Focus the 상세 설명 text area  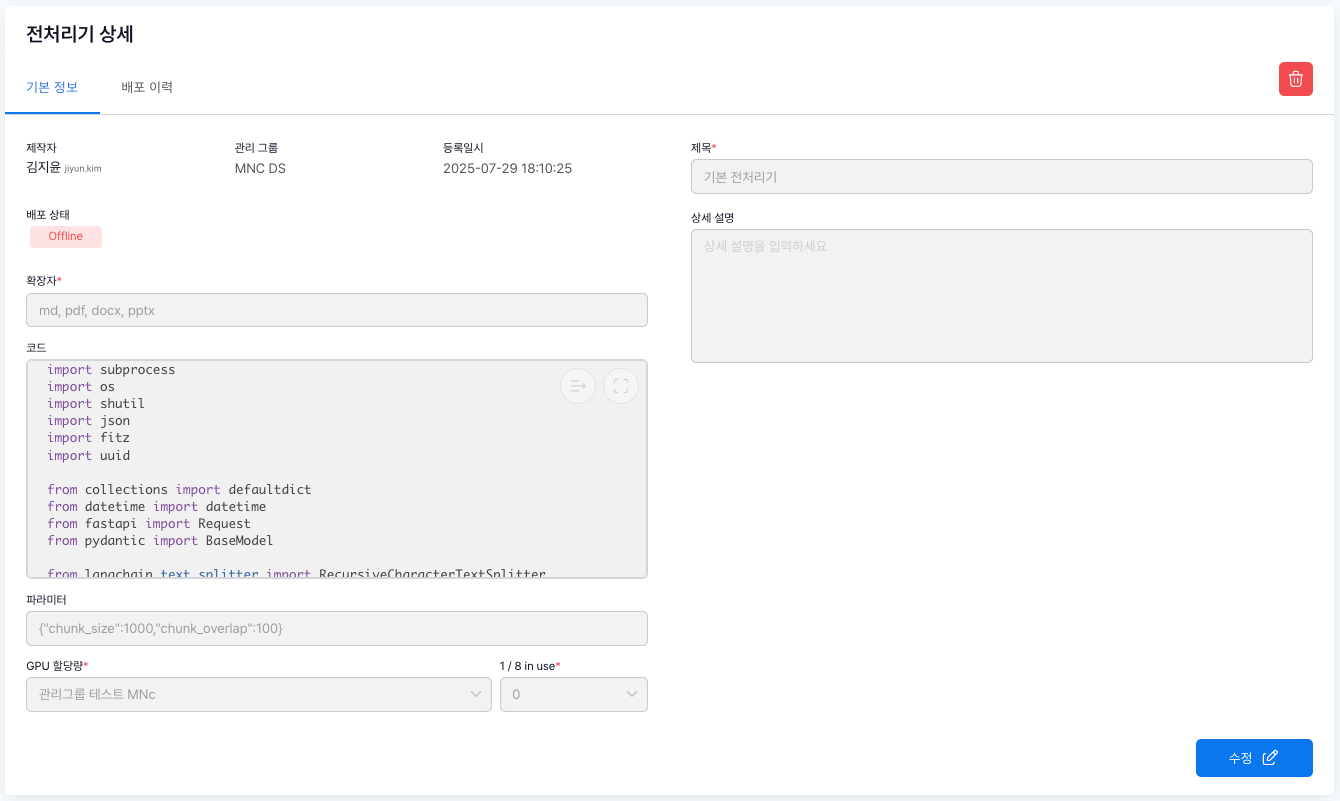[1001, 295]
